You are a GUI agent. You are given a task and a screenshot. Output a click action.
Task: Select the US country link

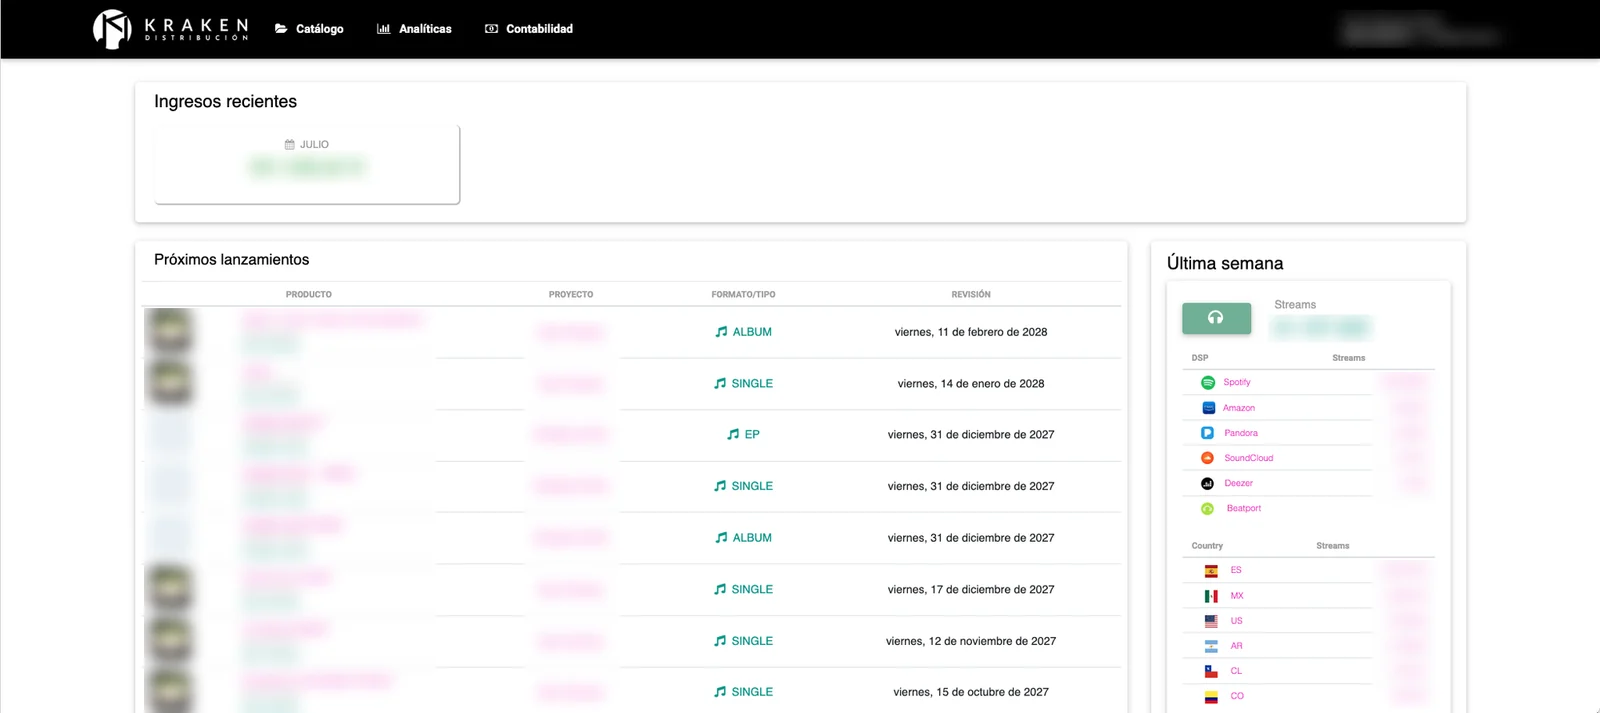1236,621
